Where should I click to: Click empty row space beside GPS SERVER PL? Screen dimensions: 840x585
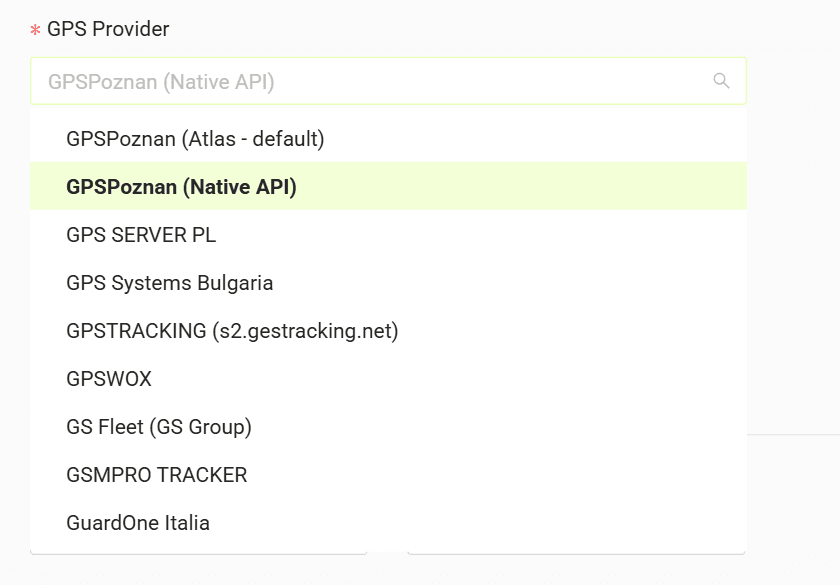[x=481, y=235]
